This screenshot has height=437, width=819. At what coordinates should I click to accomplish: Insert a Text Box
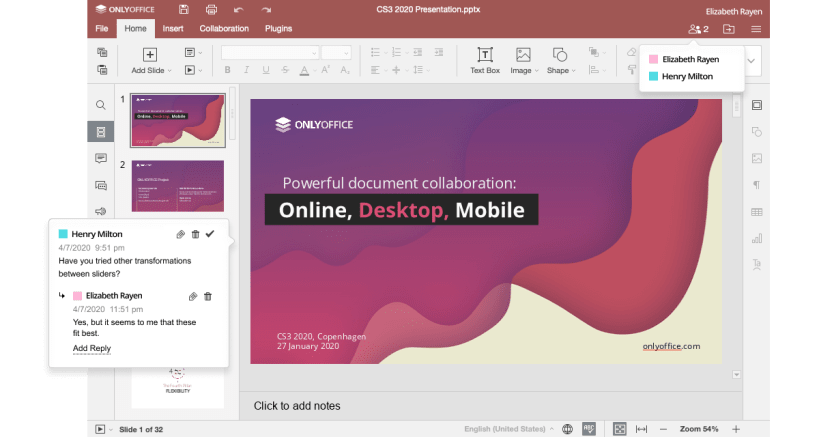[485, 61]
